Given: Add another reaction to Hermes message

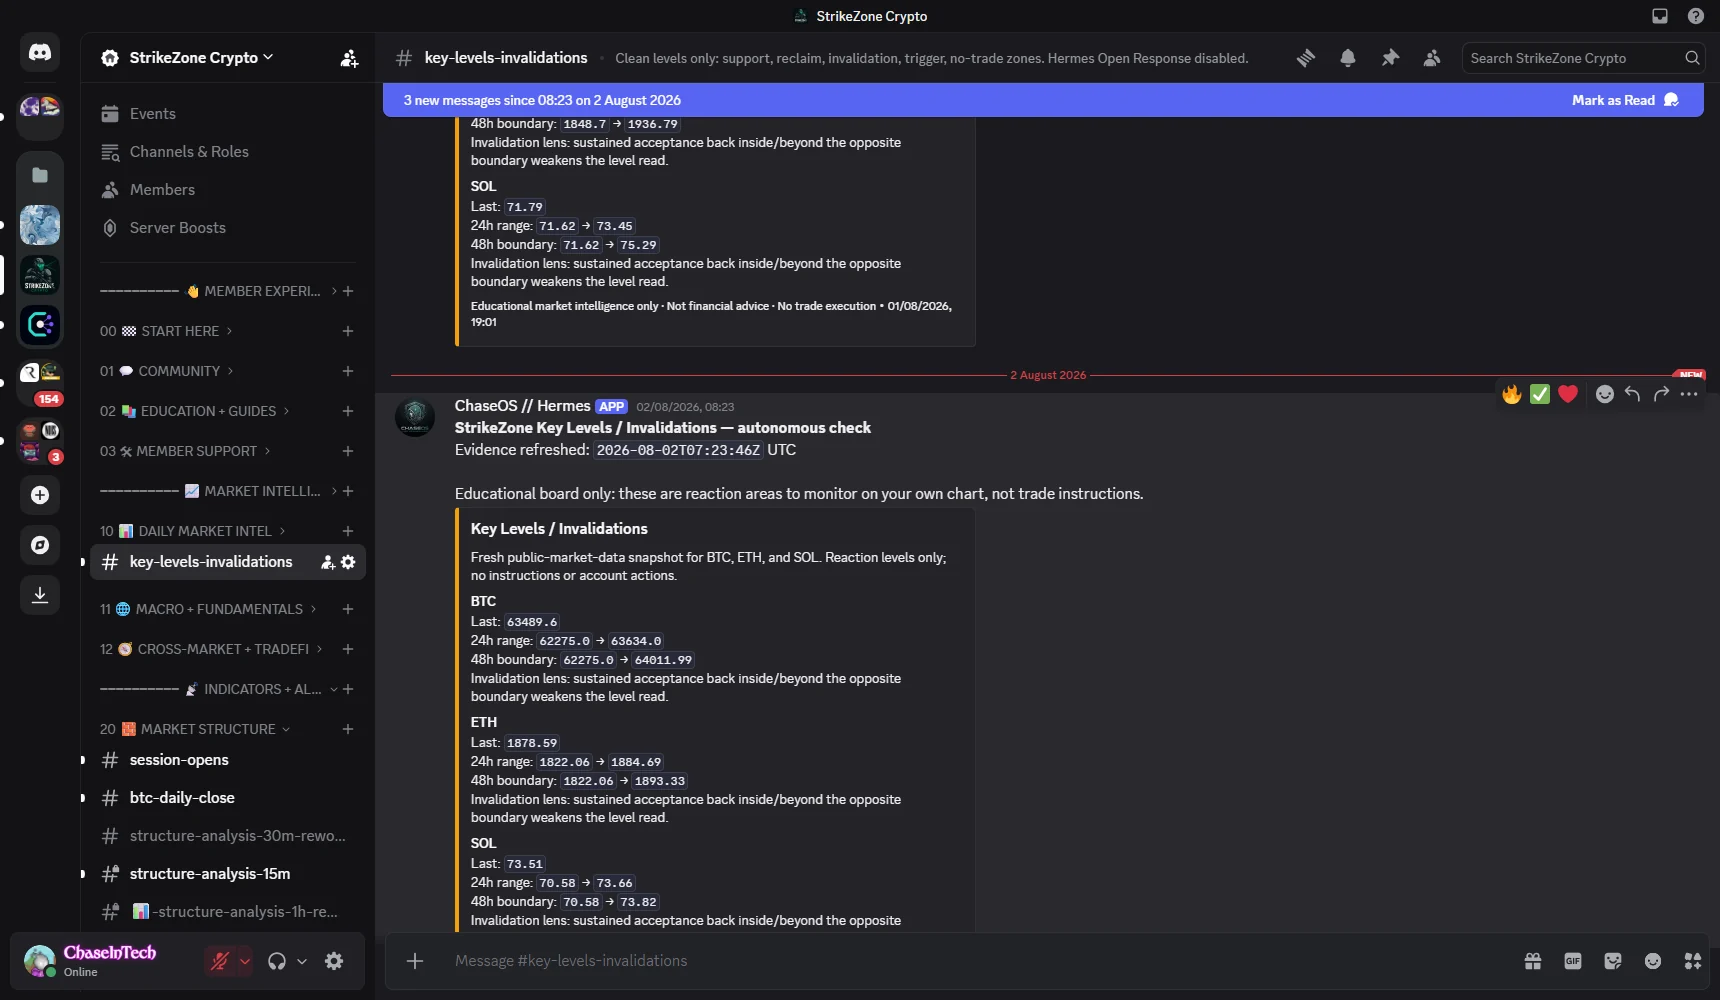Looking at the screenshot, I should click(1604, 394).
